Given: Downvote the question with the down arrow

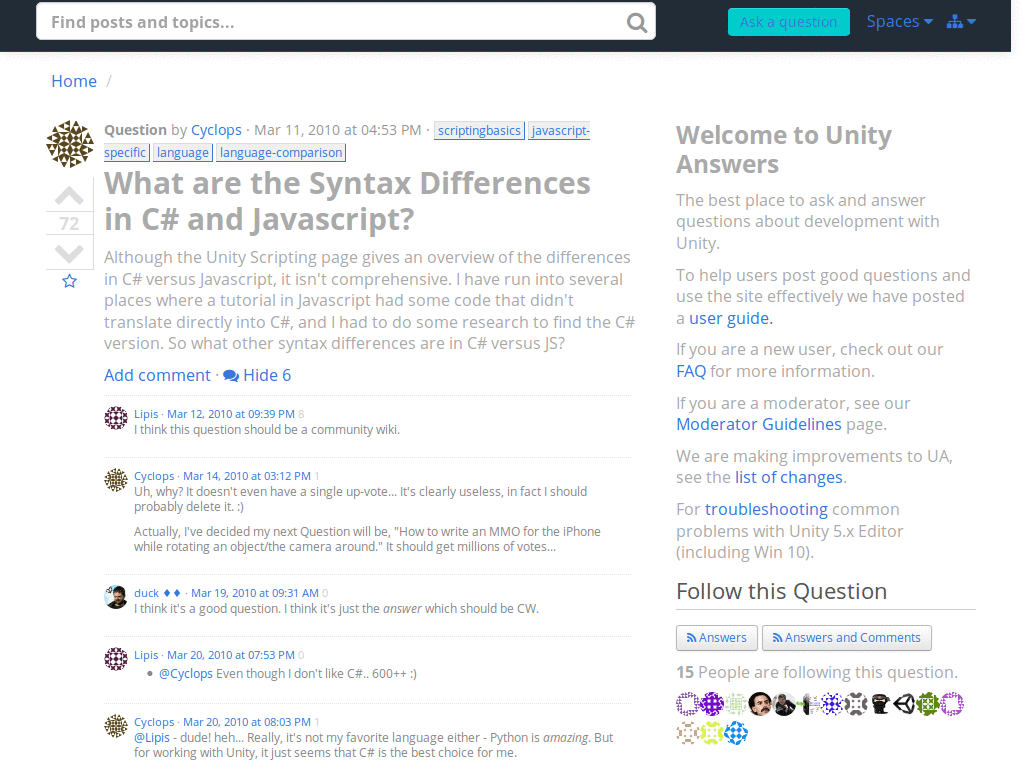Looking at the screenshot, I should click(x=69, y=253).
